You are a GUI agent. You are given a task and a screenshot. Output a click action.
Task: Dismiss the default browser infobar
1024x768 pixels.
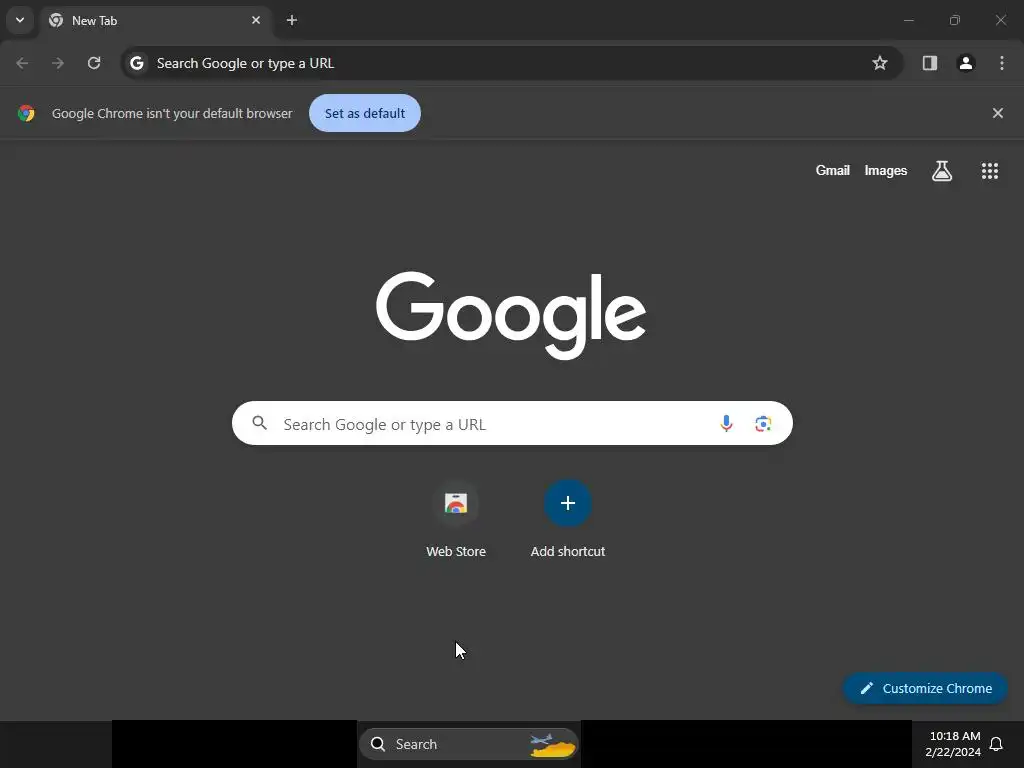coord(998,113)
